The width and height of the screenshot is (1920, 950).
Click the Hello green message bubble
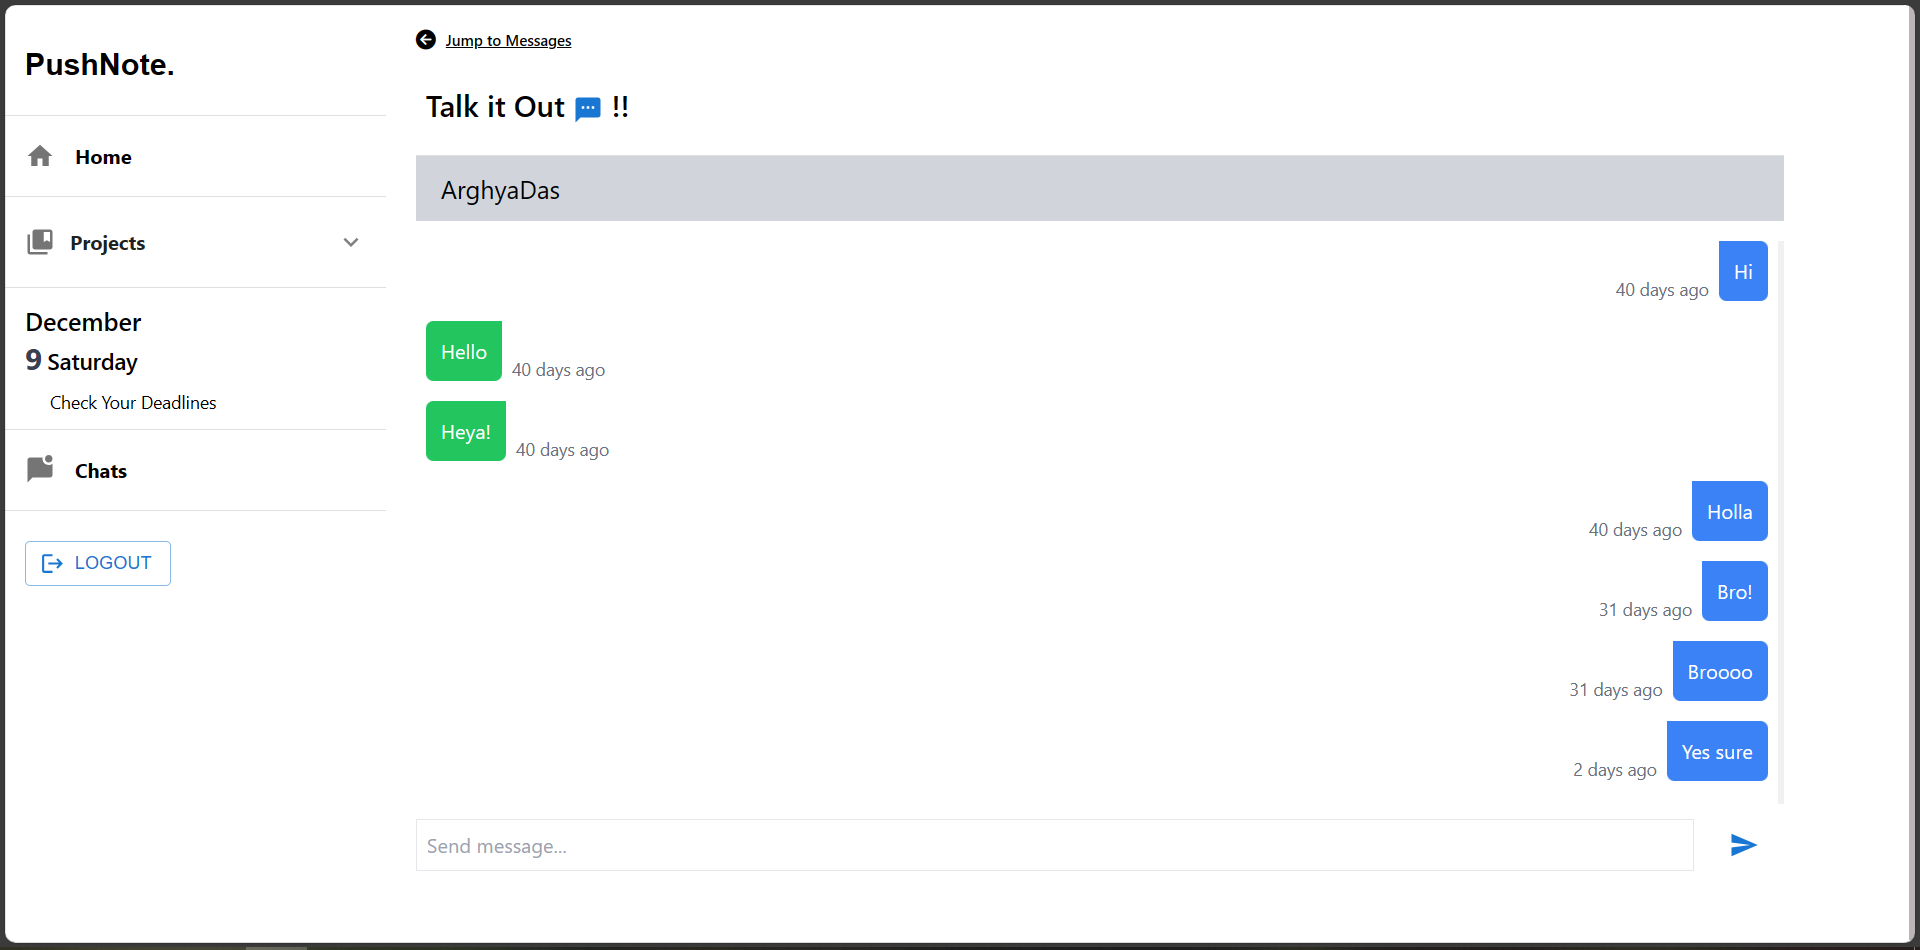pyautogui.click(x=463, y=351)
